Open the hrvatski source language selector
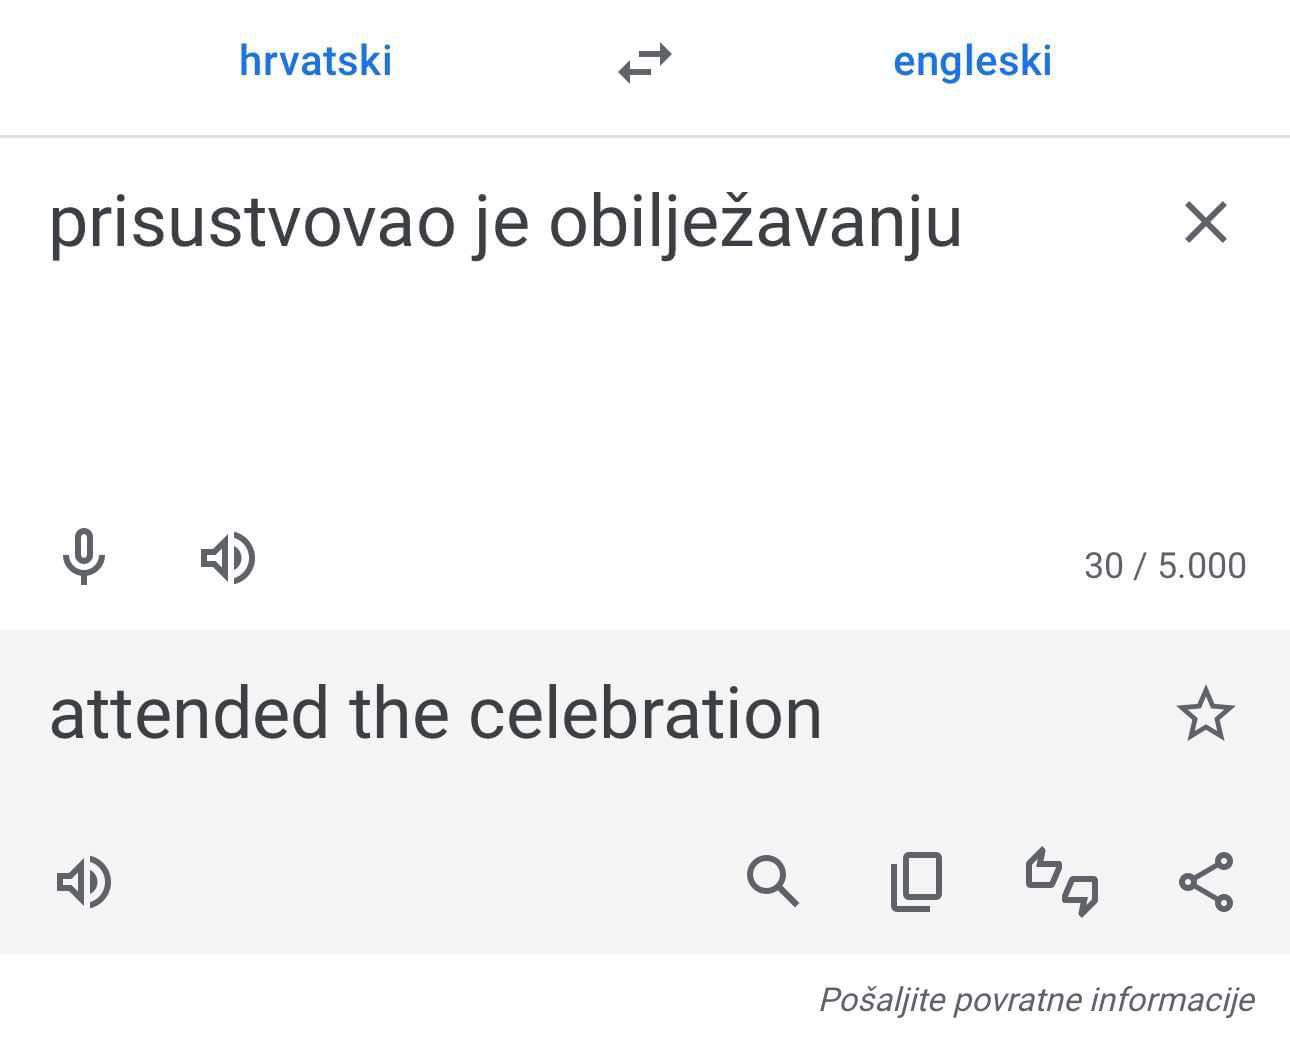The height and width of the screenshot is (1056, 1290). (315, 61)
